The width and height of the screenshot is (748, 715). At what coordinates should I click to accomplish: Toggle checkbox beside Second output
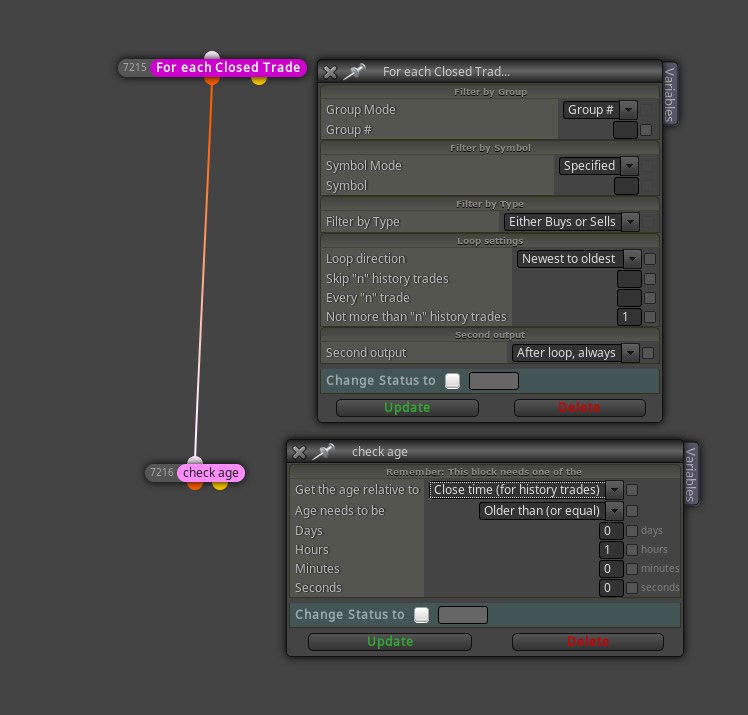(x=648, y=353)
